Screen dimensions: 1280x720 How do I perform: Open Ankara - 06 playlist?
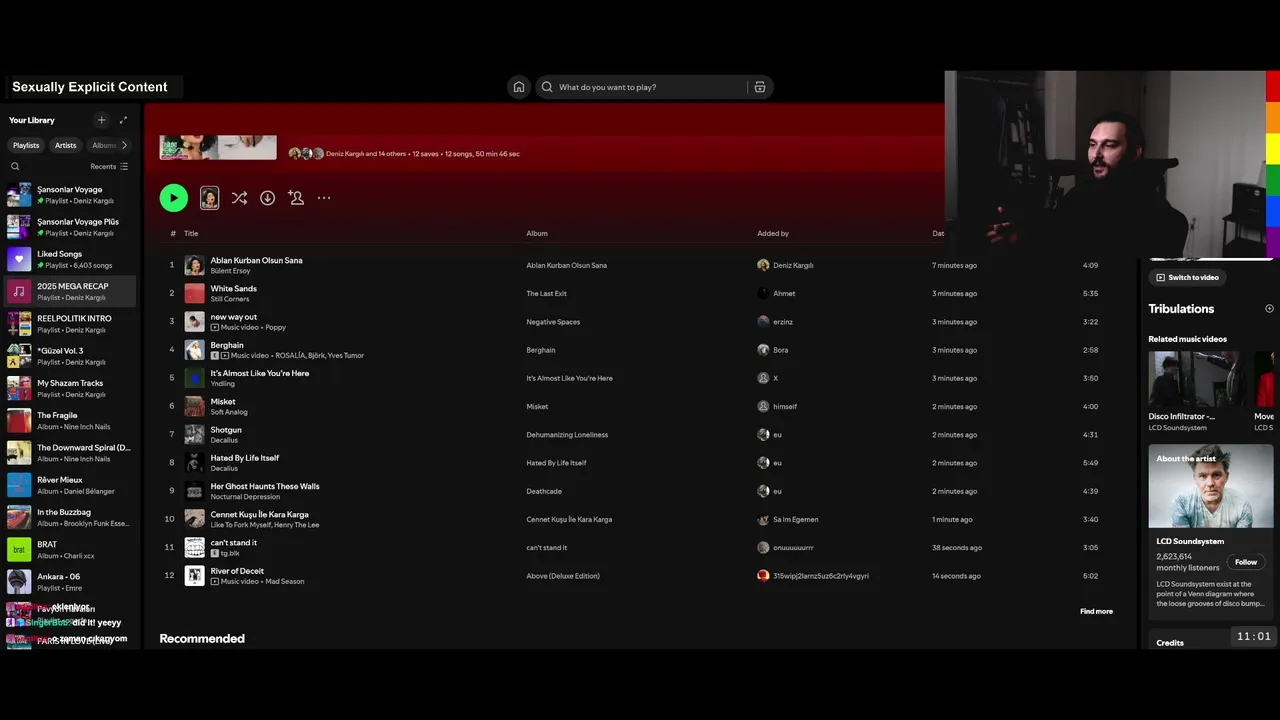point(68,581)
